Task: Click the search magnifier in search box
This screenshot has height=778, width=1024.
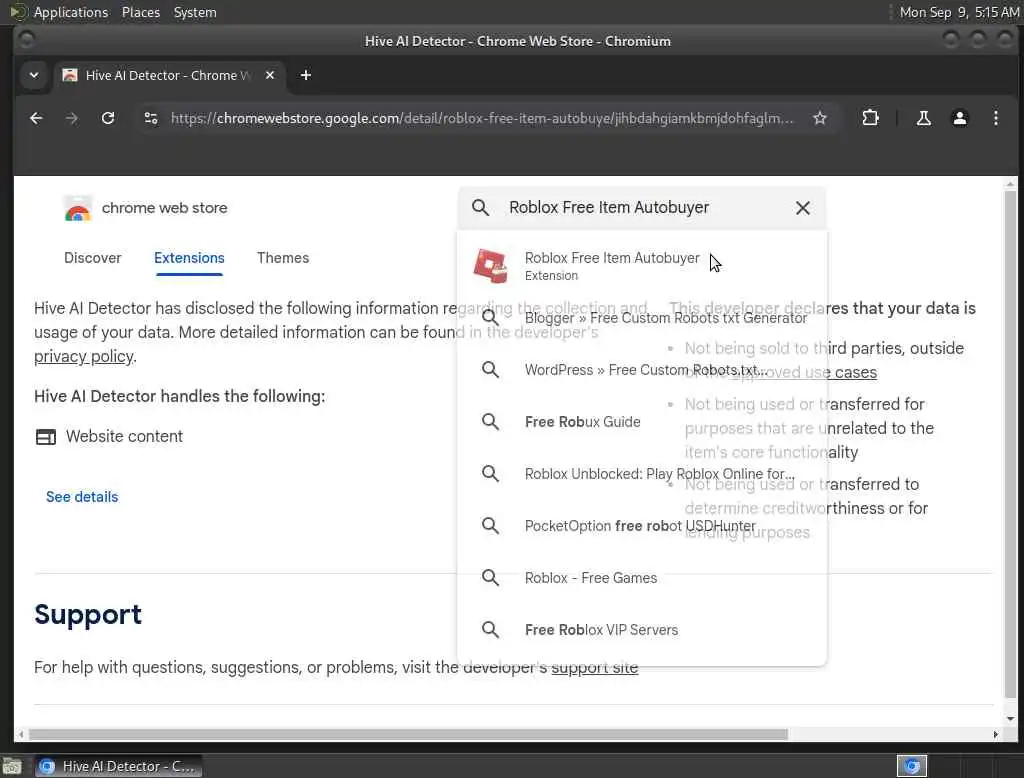Action: click(x=481, y=208)
